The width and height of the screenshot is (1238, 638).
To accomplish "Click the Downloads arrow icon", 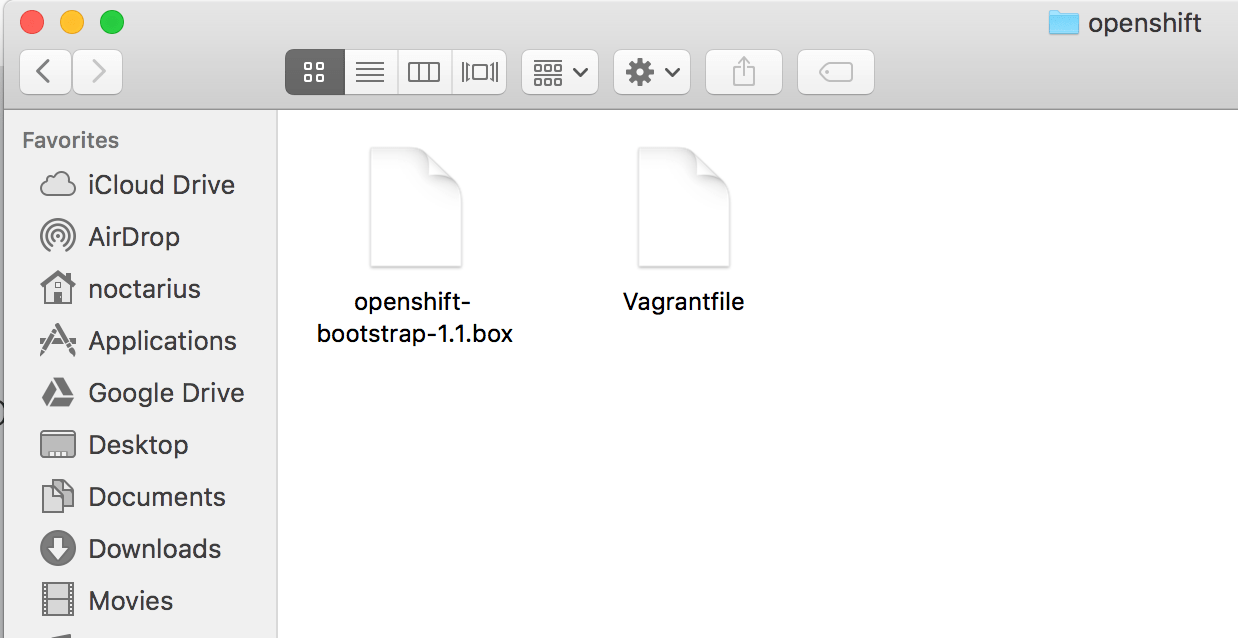I will [58, 549].
